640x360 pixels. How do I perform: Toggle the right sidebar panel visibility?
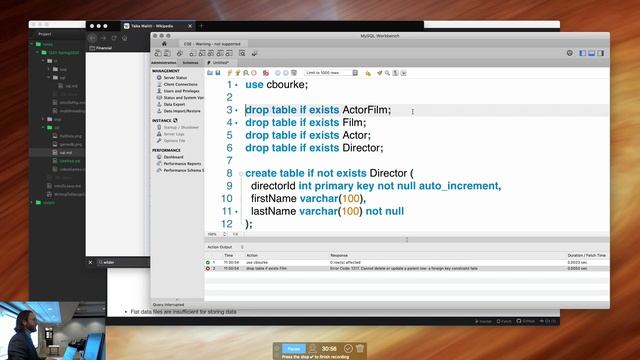click(x=601, y=53)
